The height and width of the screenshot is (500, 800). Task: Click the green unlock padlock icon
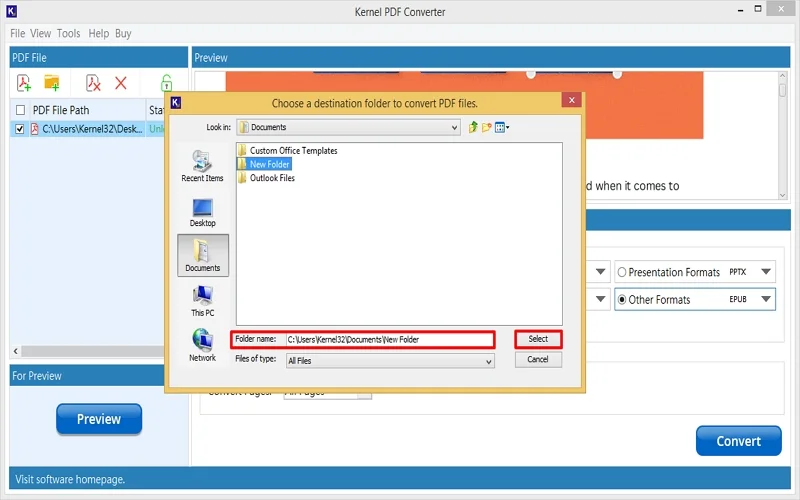point(166,83)
